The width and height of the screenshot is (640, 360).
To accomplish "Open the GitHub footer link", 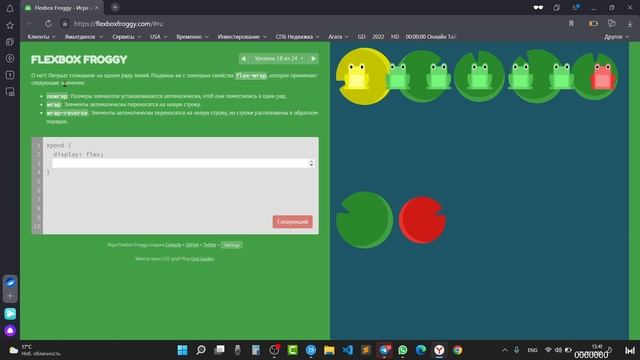I will click(192, 245).
